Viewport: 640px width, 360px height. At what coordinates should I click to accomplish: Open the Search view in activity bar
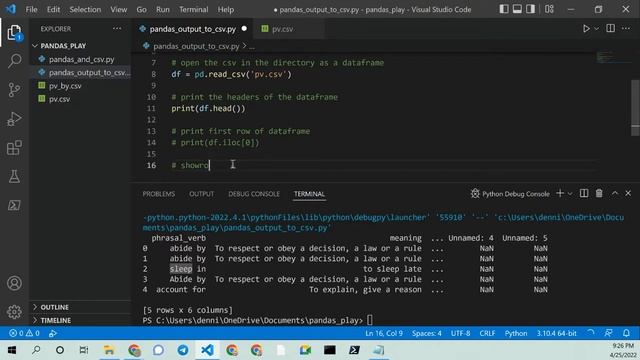[x=14, y=61]
